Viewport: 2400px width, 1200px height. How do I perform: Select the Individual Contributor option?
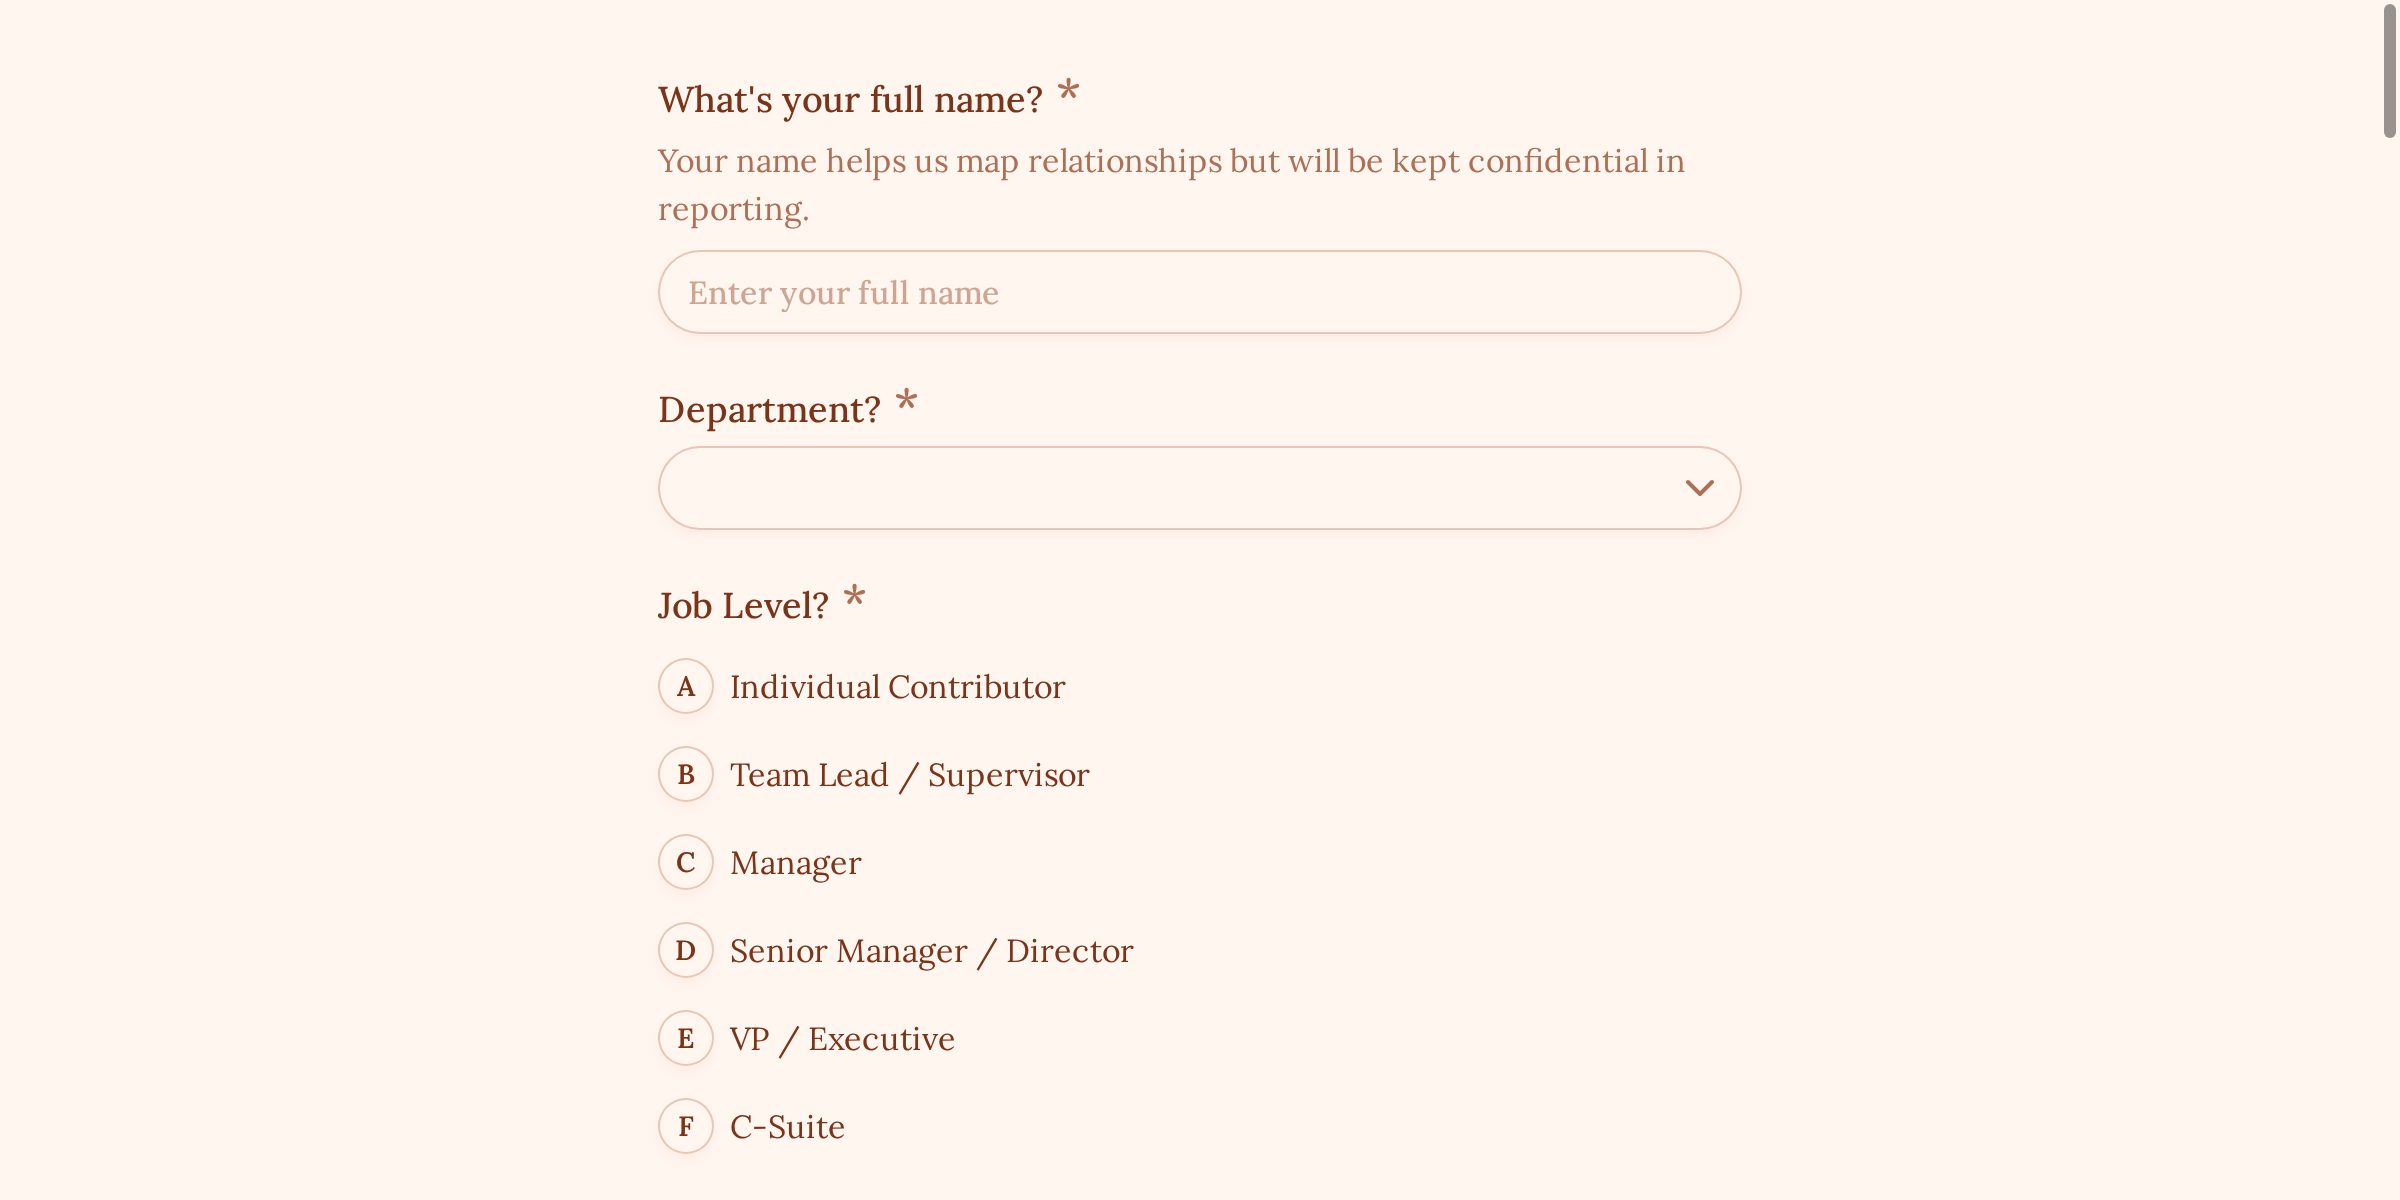[897, 687]
